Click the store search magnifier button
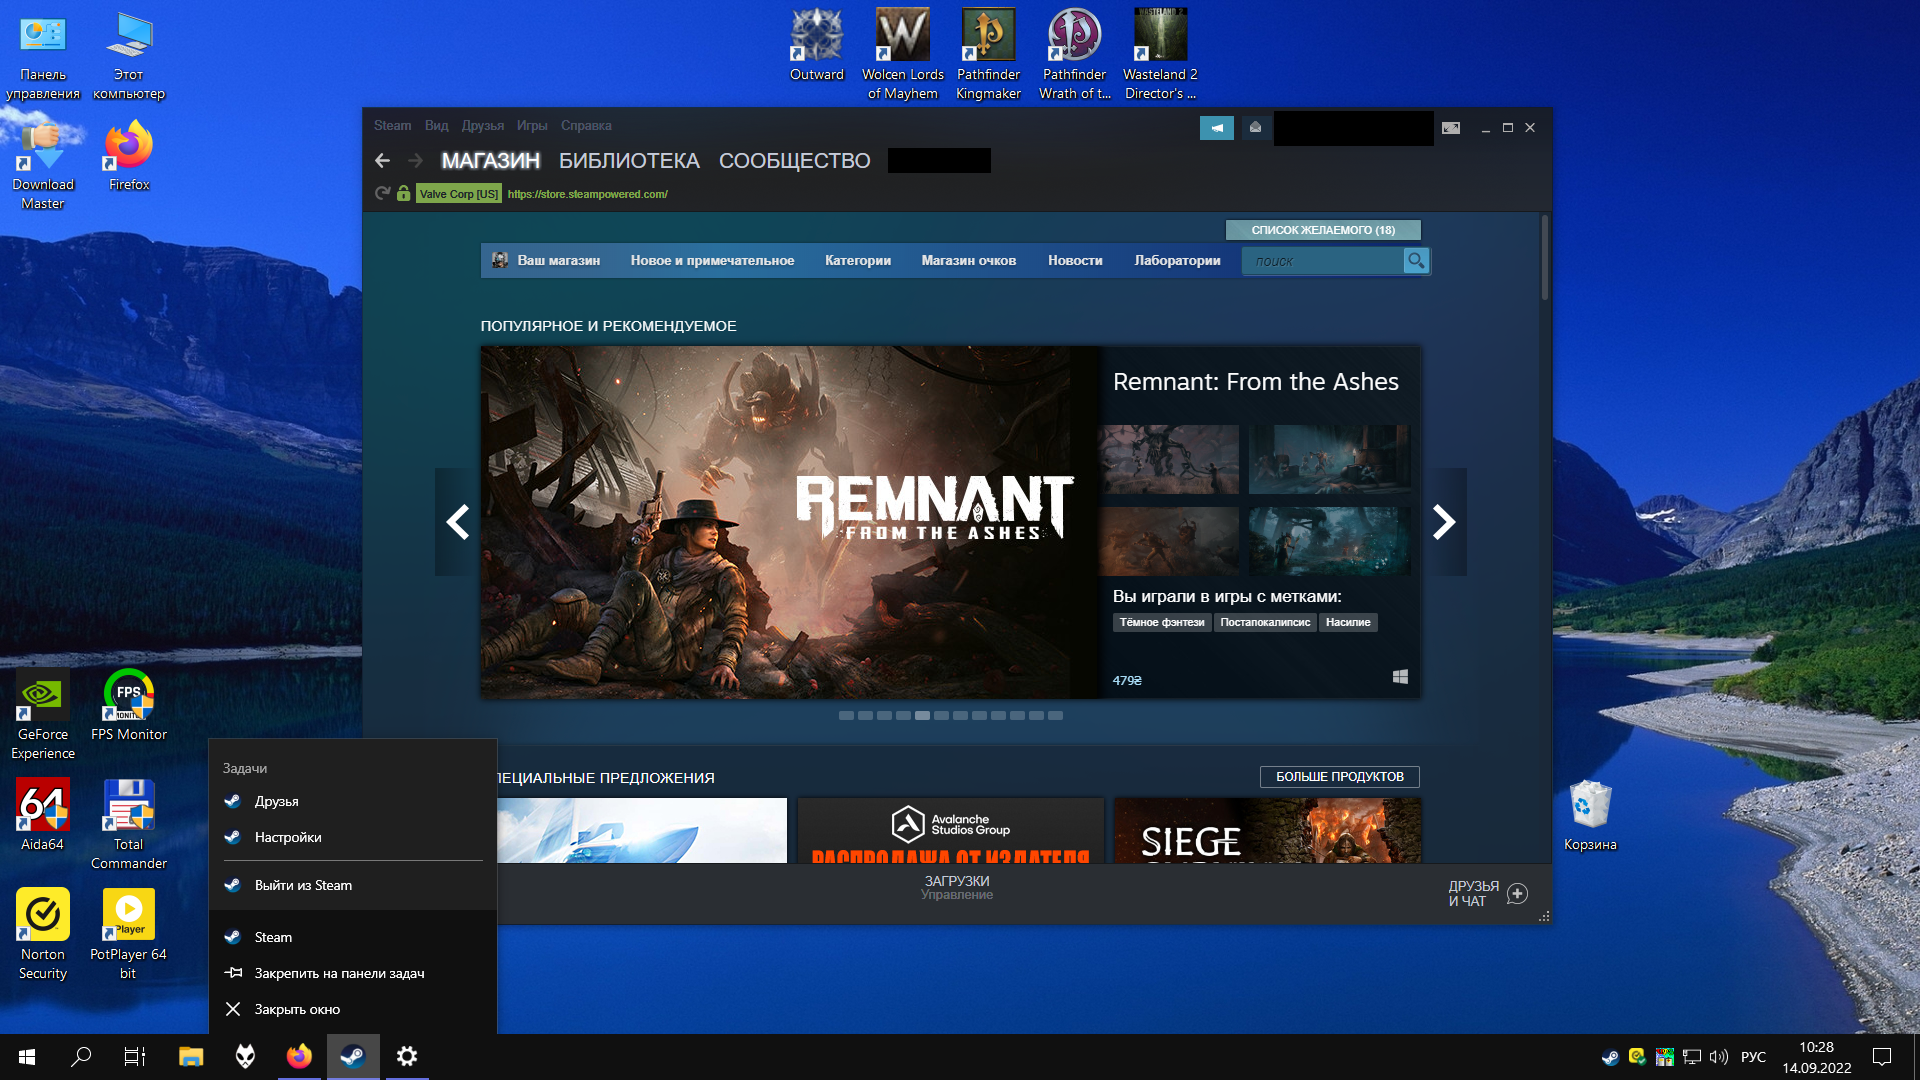1920x1080 pixels. (x=1416, y=261)
